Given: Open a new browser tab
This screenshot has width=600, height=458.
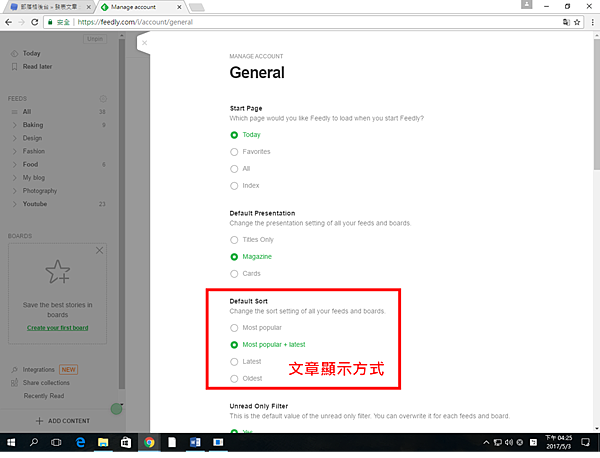Looking at the screenshot, I should click(x=197, y=7).
